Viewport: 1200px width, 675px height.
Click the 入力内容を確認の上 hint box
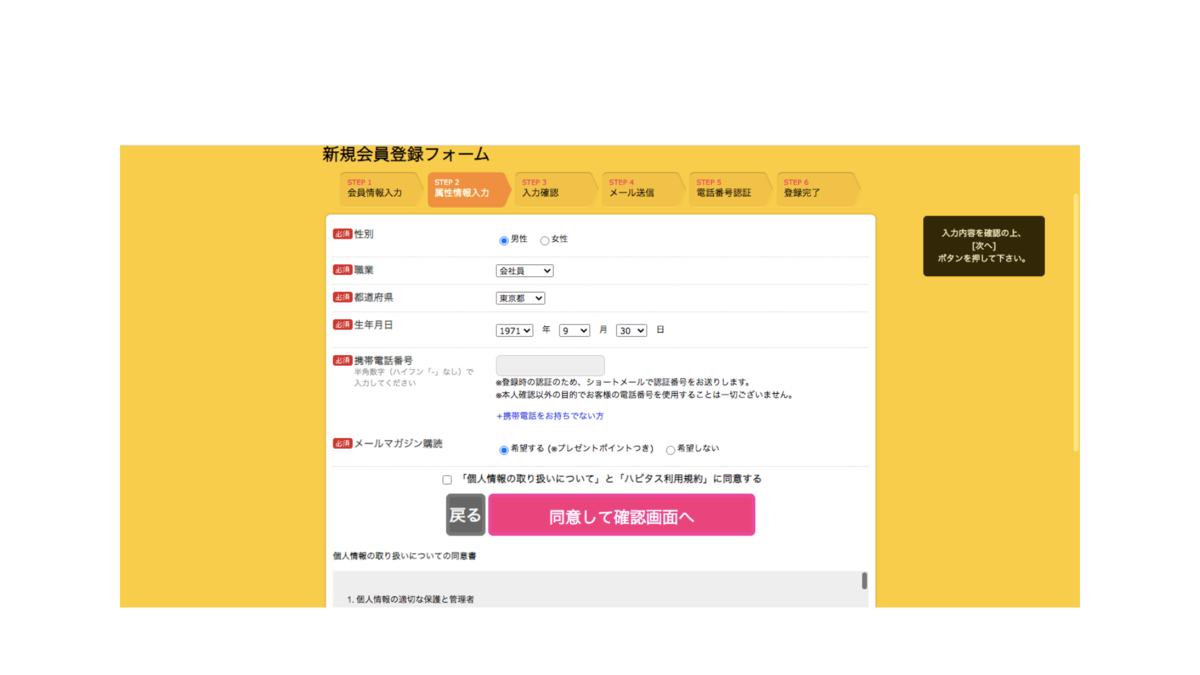click(x=984, y=246)
